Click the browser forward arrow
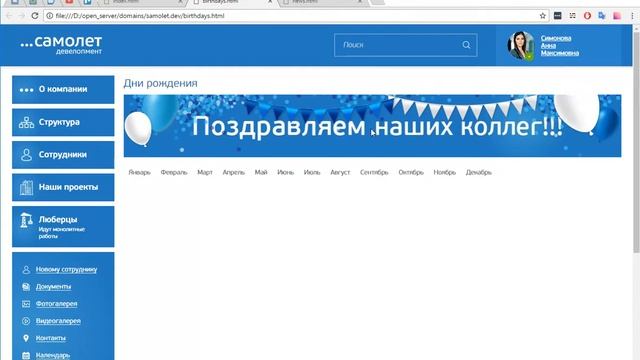 point(22,16)
